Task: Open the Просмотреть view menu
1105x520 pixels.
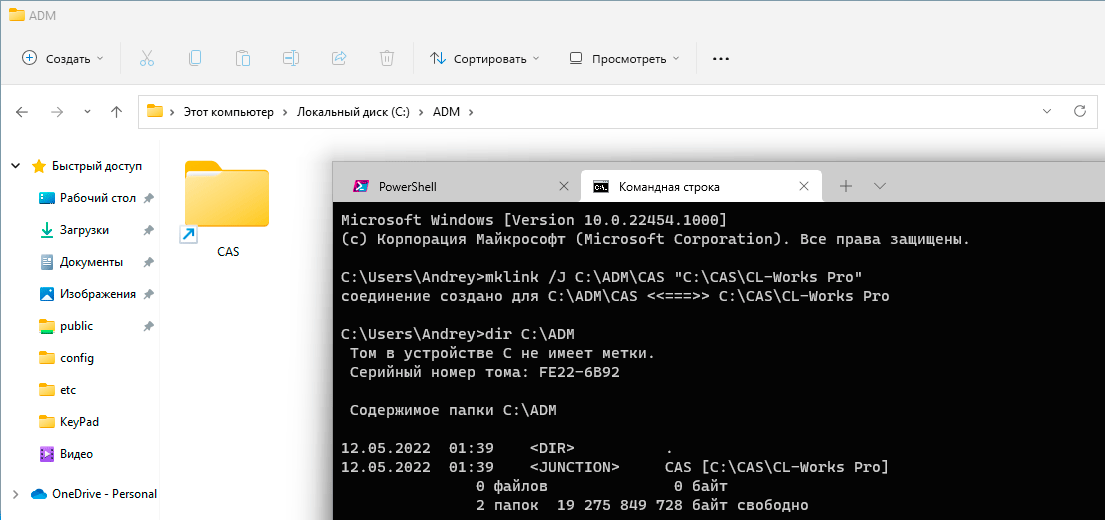Action: click(x=624, y=58)
